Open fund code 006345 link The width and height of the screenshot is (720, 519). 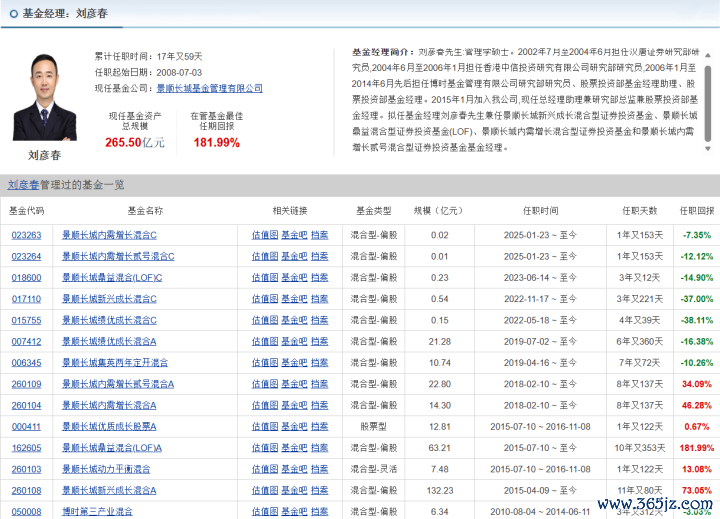[26, 363]
